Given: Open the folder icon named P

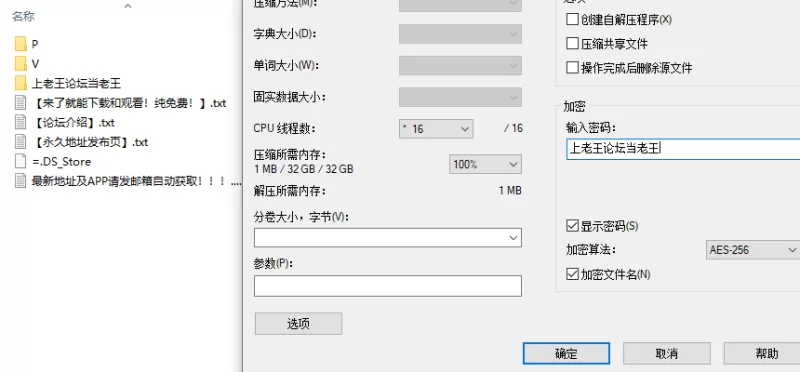Looking at the screenshot, I should (20, 44).
